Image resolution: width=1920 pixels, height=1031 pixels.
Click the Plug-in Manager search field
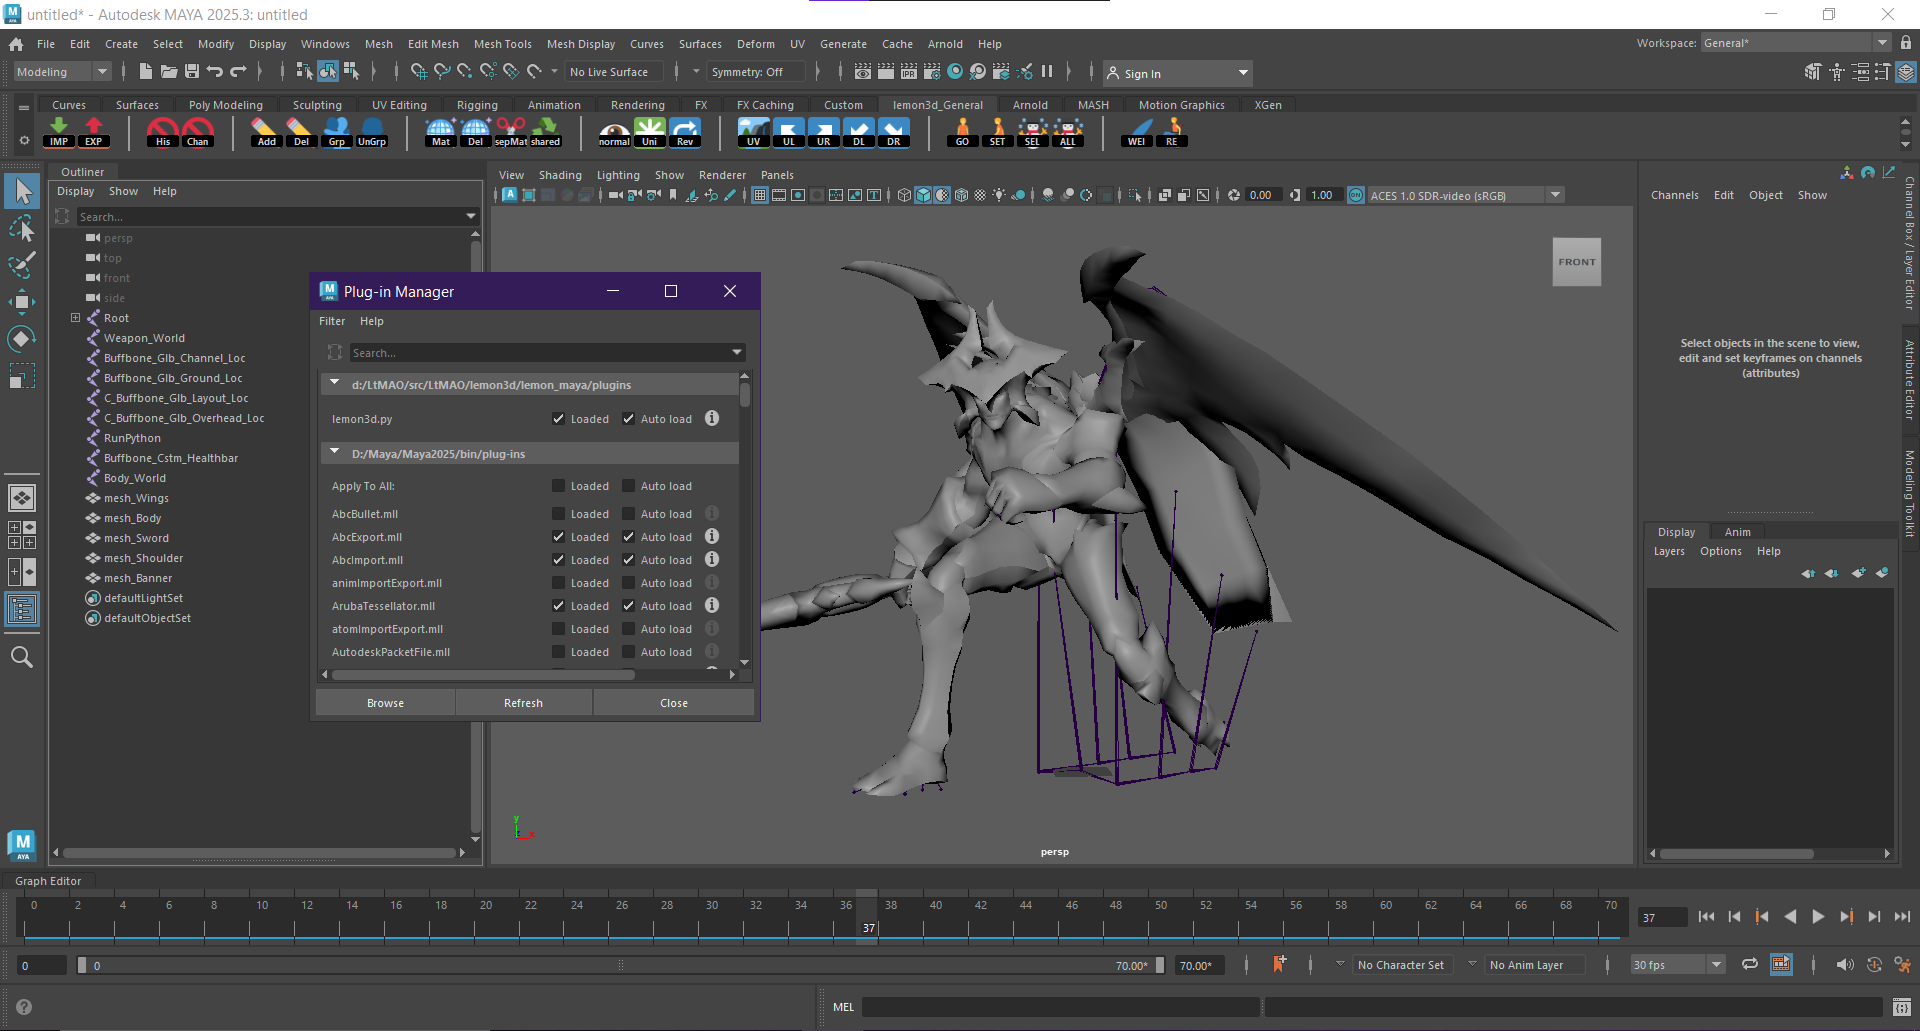click(x=540, y=353)
